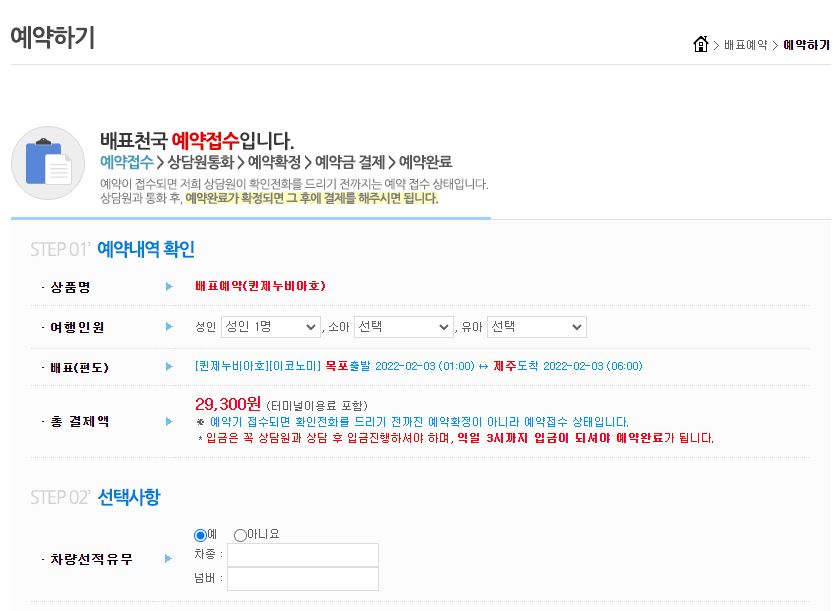
Task: Select the 예 radio button
Action: (200, 535)
